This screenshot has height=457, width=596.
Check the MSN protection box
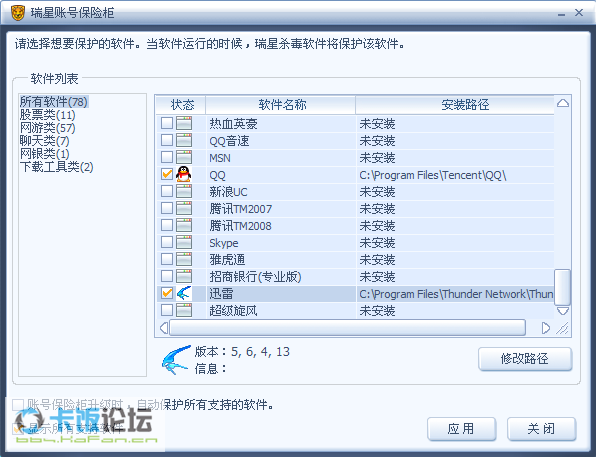pyautogui.click(x=167, y=157)
